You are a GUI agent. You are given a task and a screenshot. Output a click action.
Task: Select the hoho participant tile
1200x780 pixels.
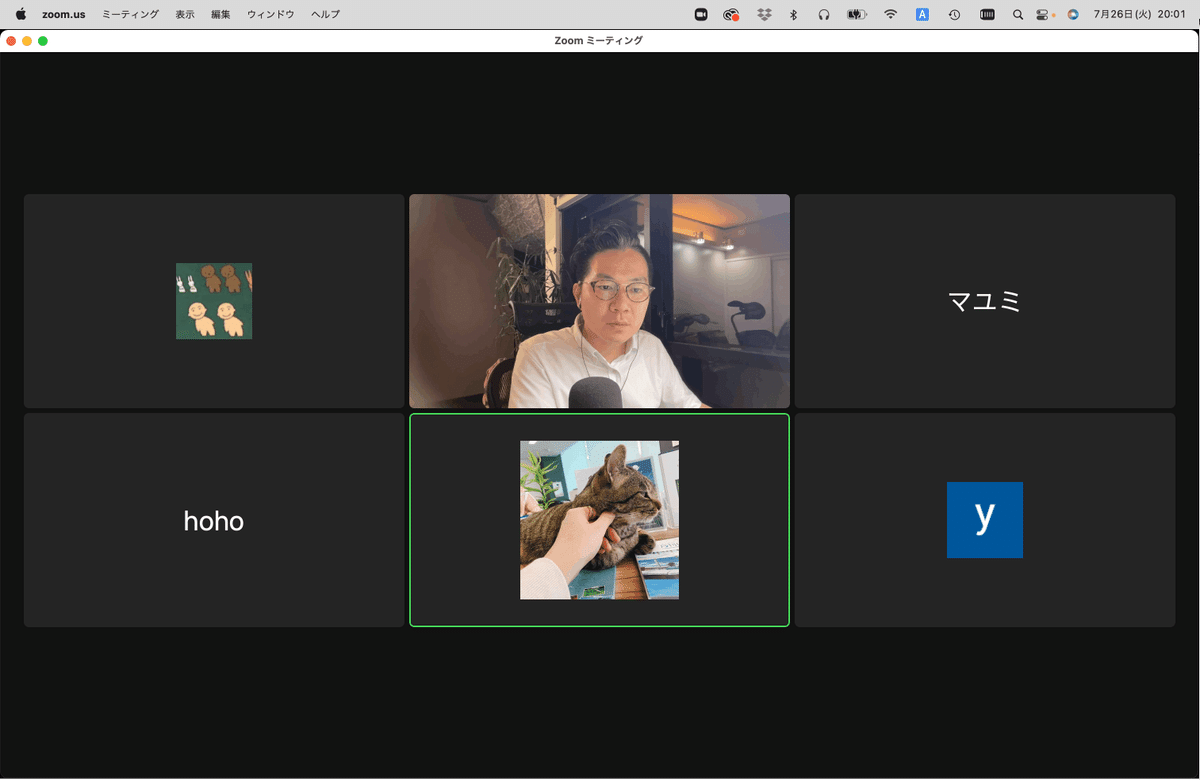click(x=214, y=520)
